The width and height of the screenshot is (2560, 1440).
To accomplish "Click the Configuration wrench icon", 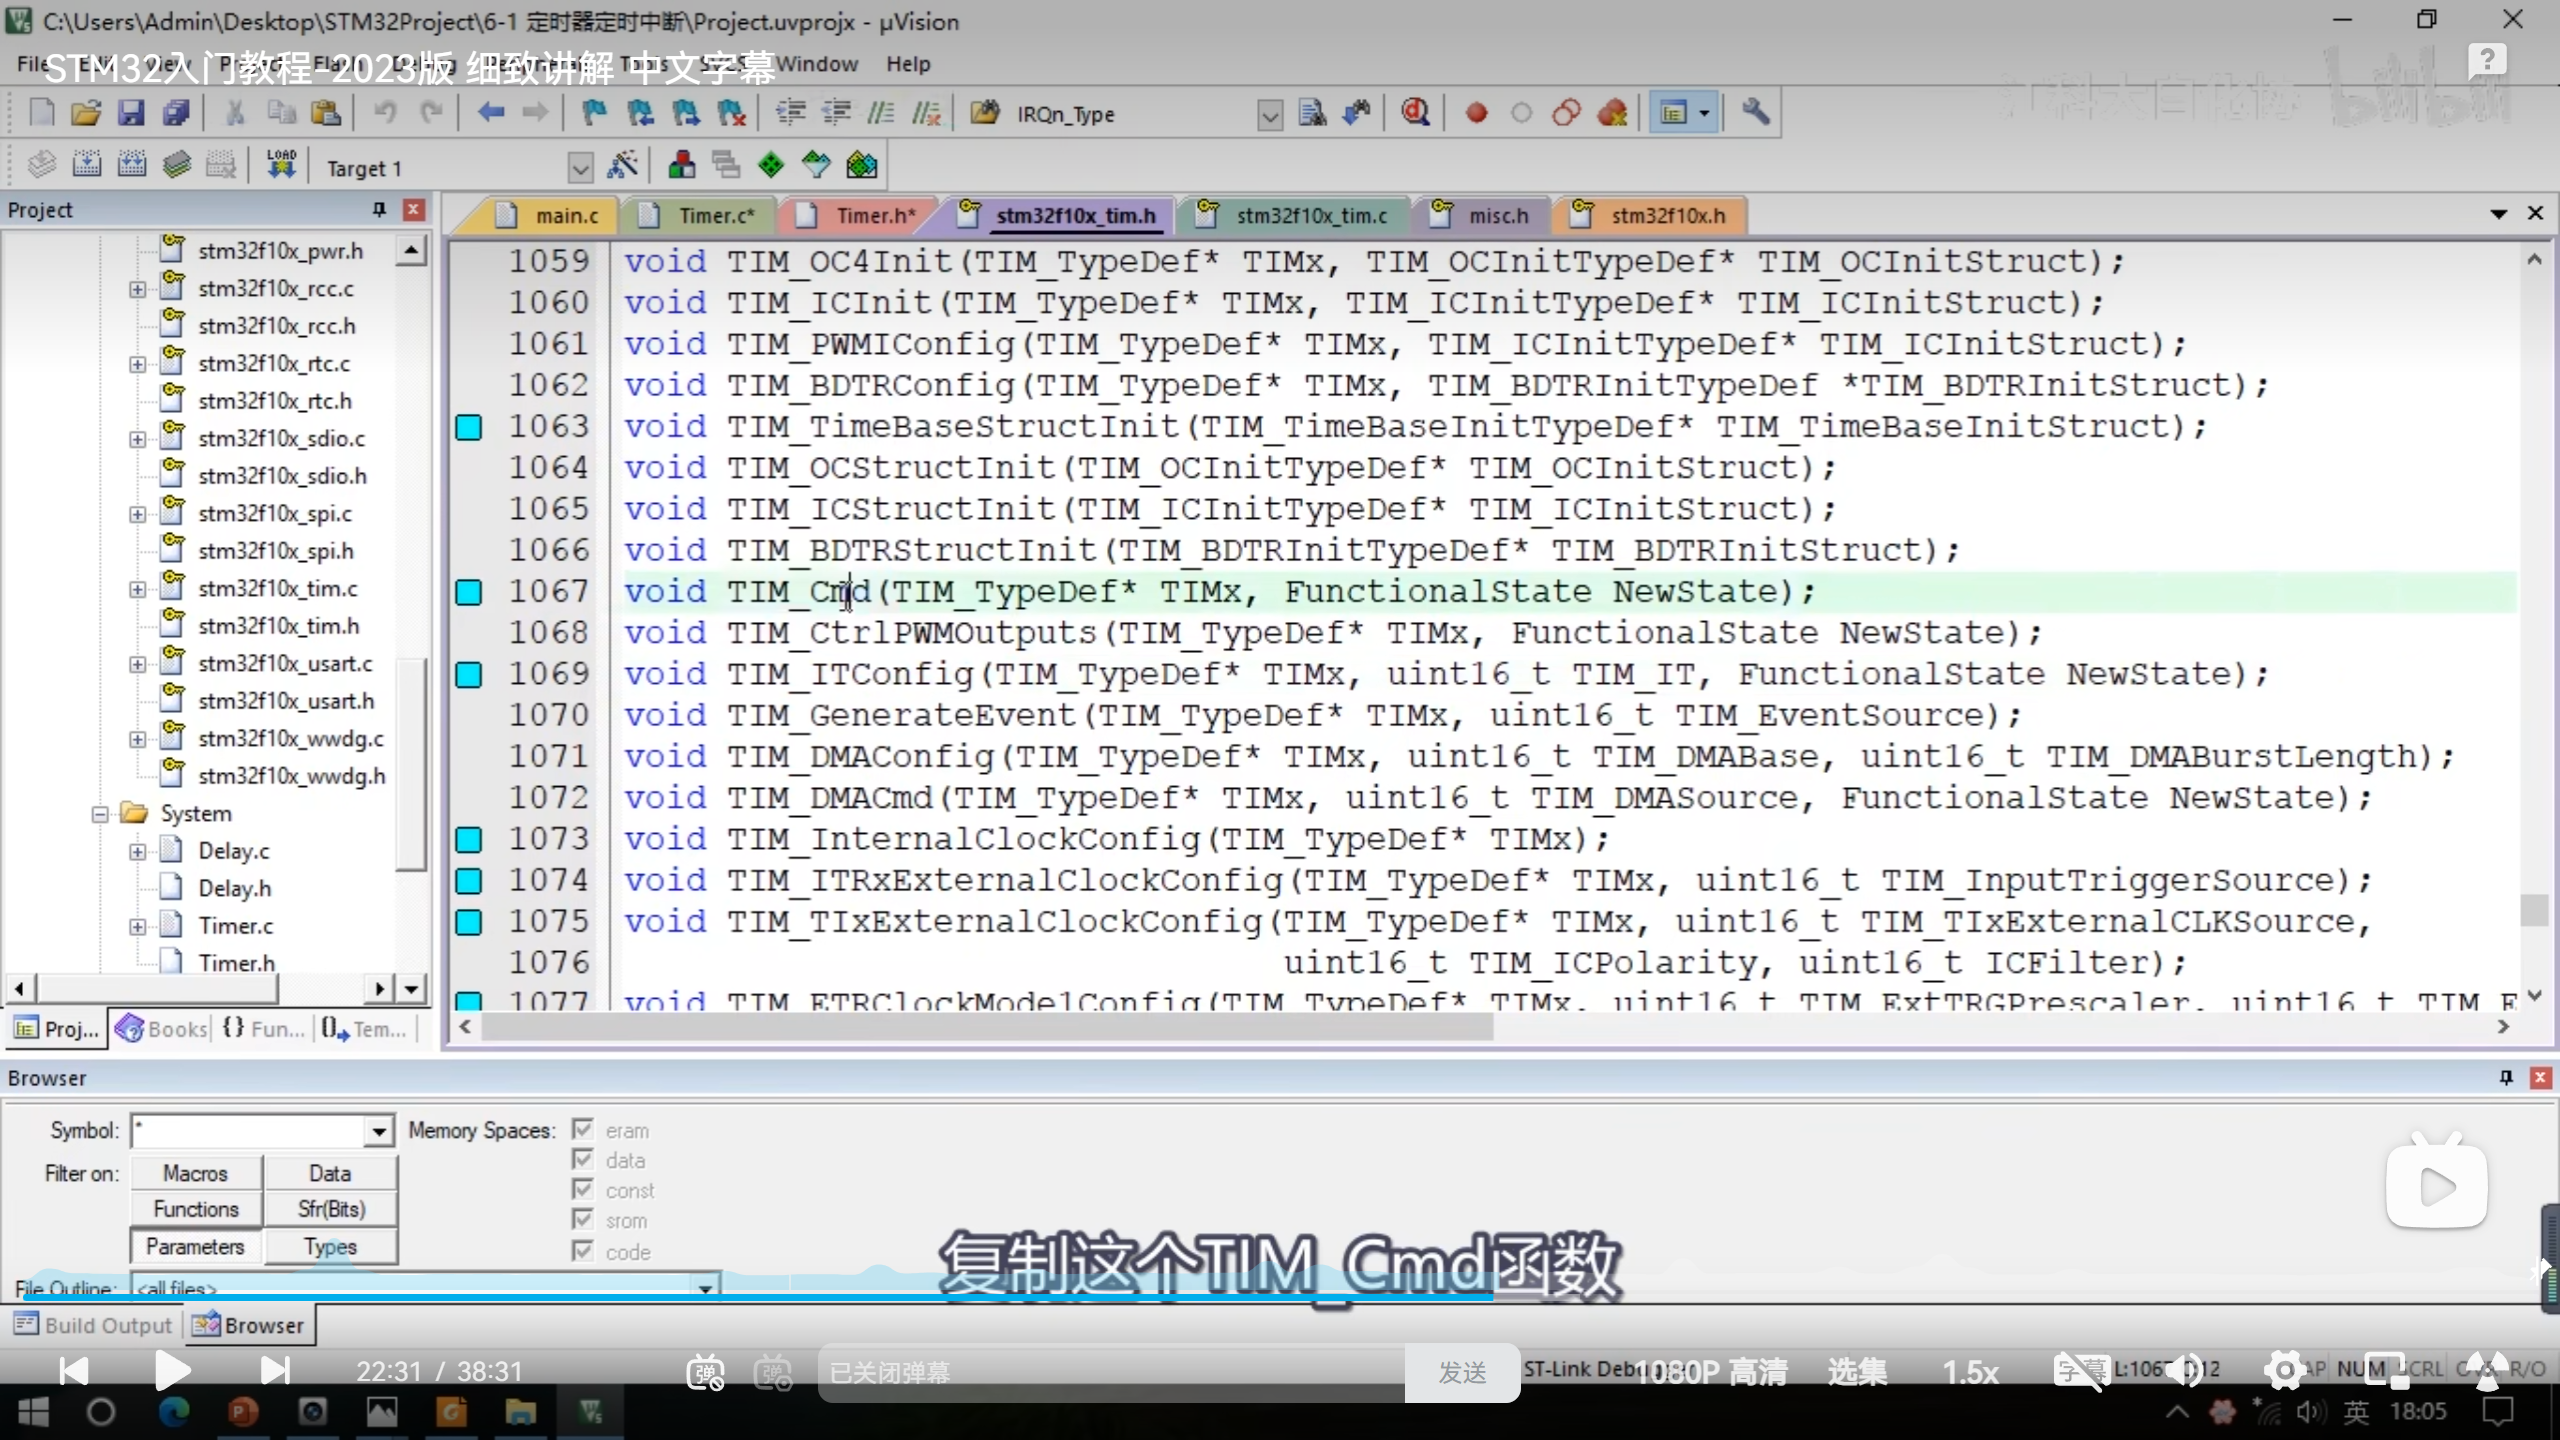I will [1755, 113].
